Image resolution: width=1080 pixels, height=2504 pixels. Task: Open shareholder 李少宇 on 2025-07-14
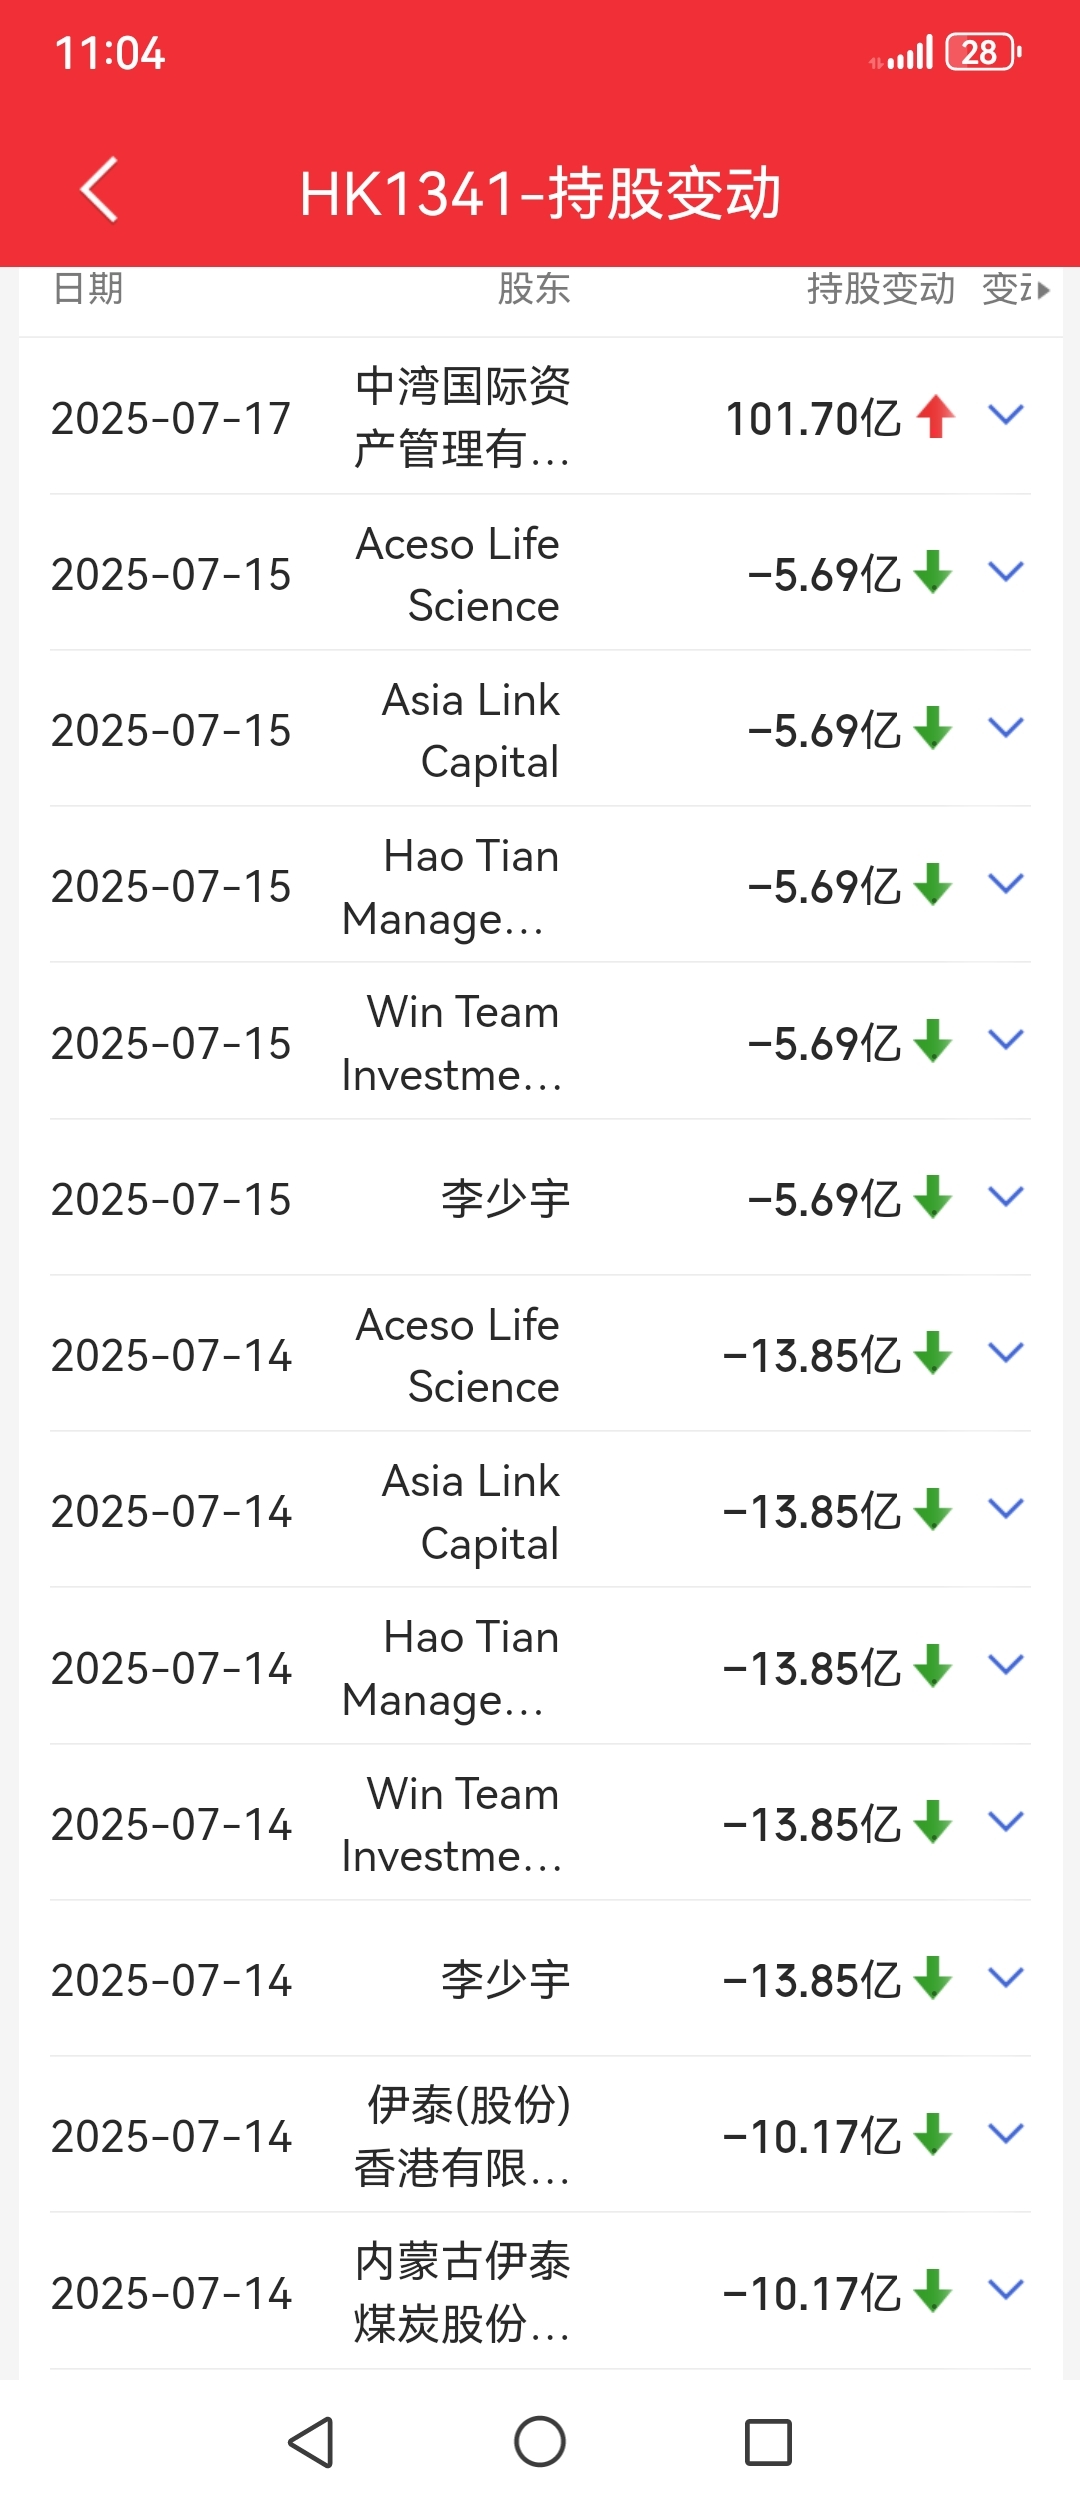click(506, 1979)
